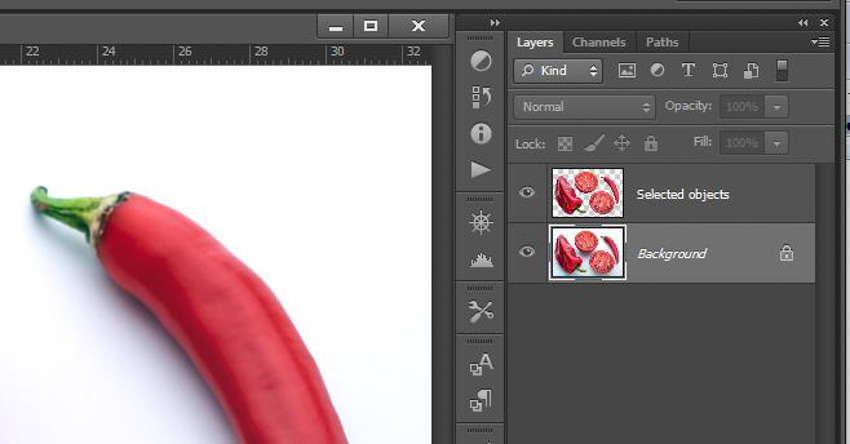Screen dimensions: 850x444
Task: Toggle the layer filtering switch
Action: pyautogui.click(x=782, y=70)
